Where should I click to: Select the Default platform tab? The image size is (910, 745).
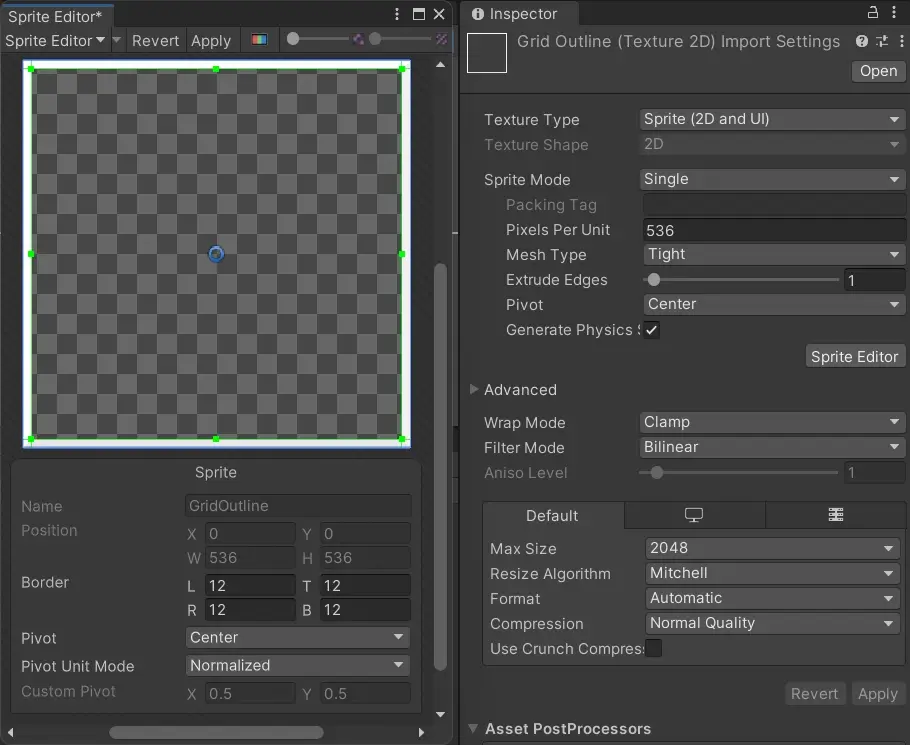(x=552, y=515)
